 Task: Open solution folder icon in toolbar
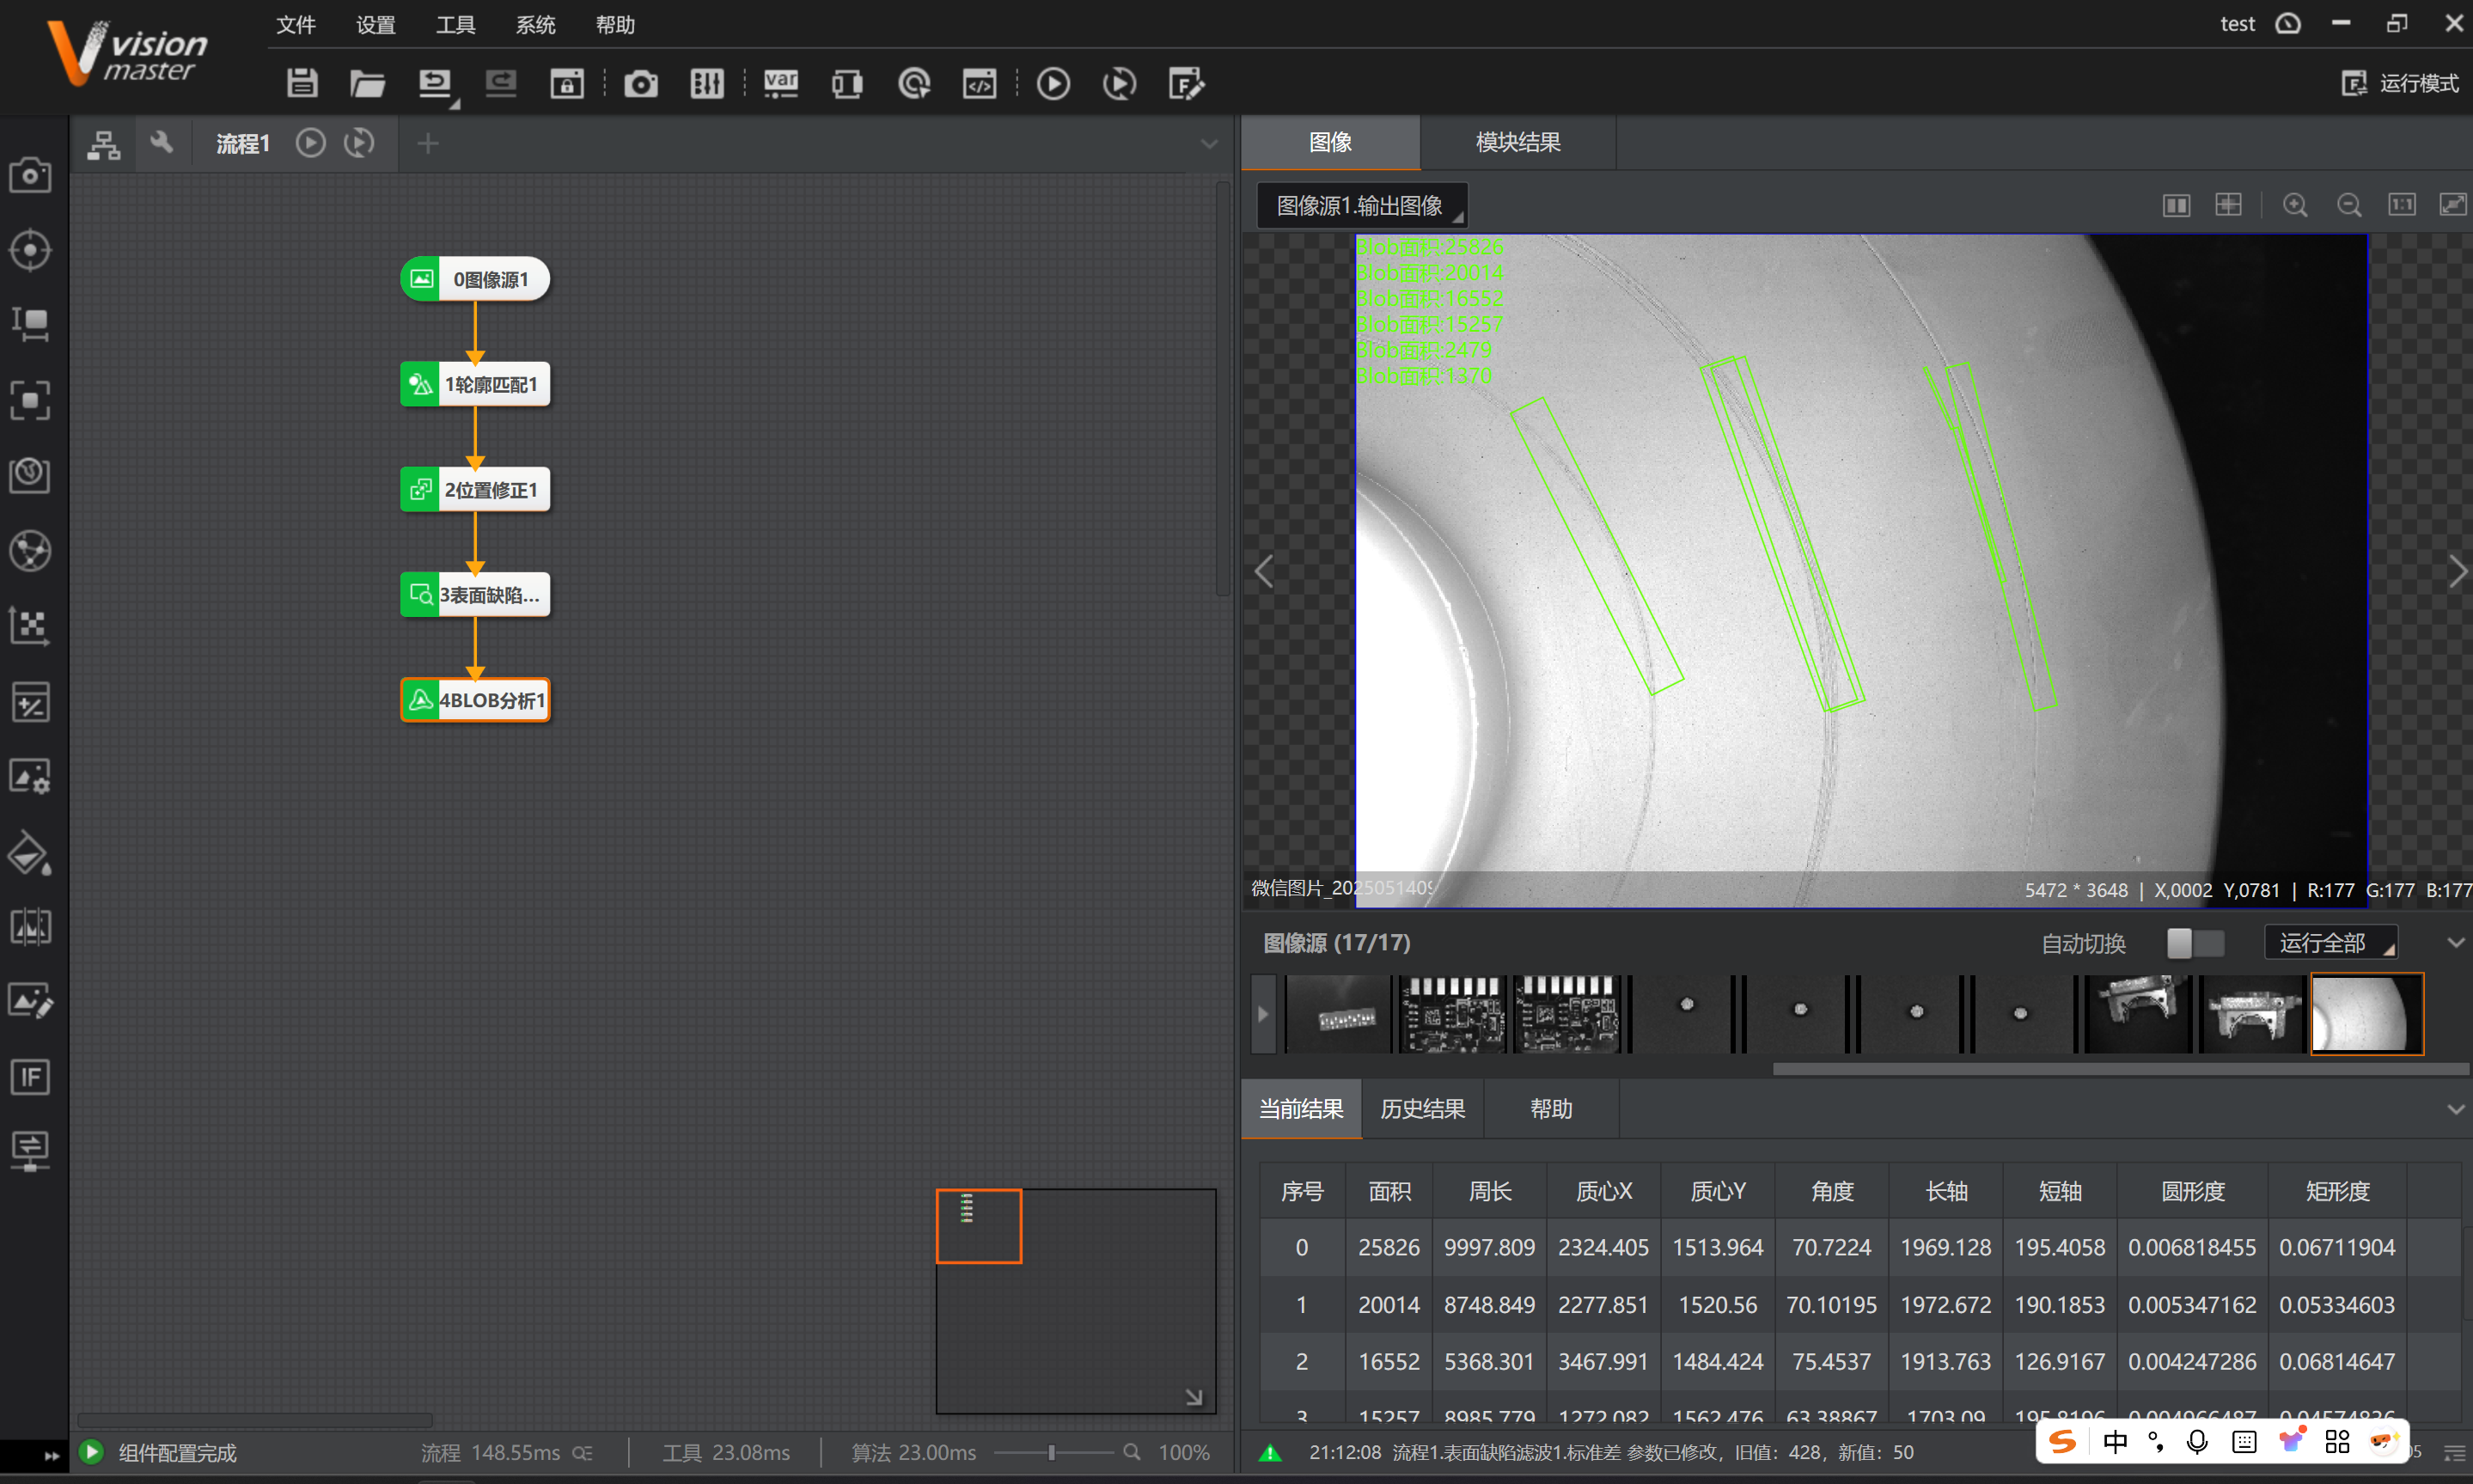coord(367,83)
